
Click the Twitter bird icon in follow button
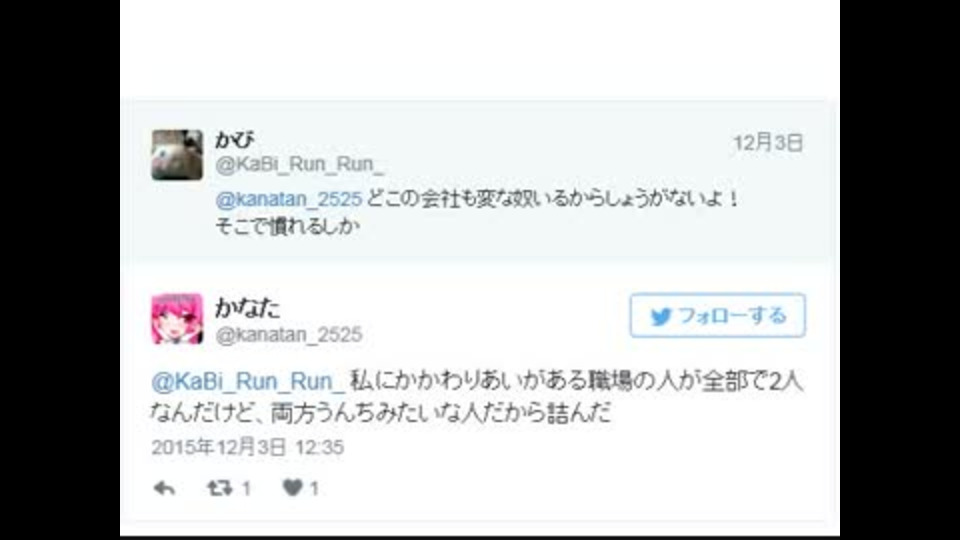click(661, 317)
